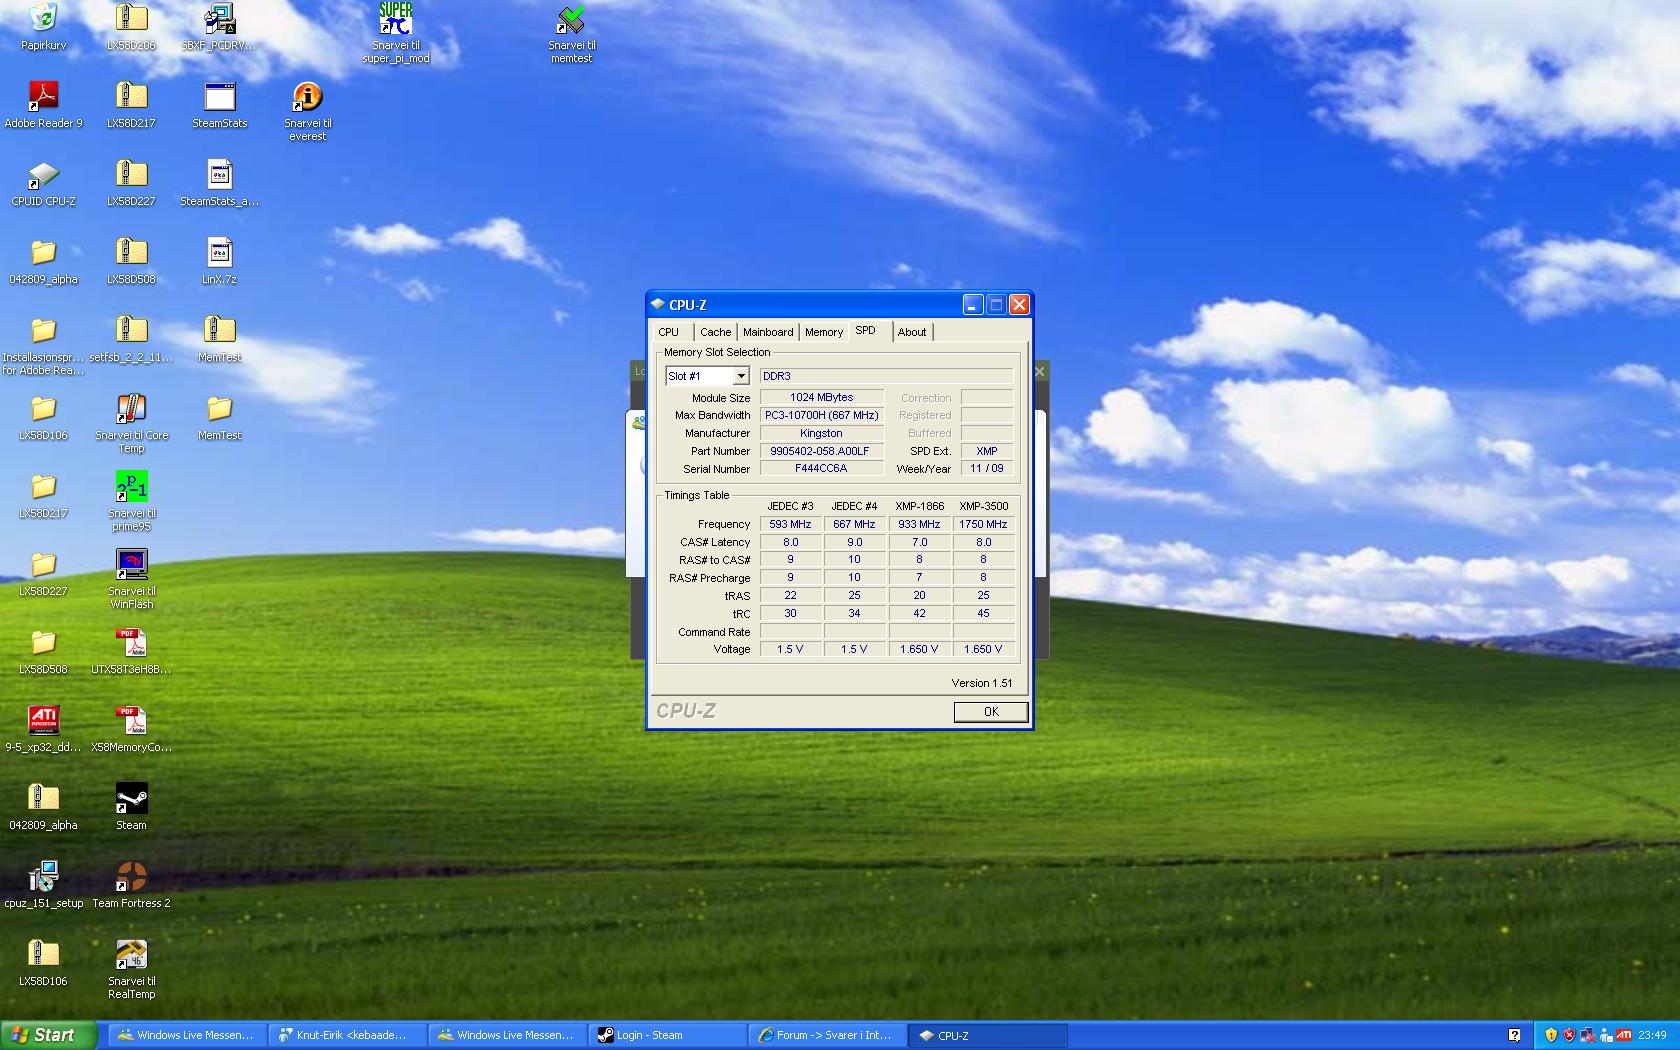The width and height of the screenshot is (1680, 1050).
Task: Launch the Snarvei til Core Temp shortcut
Action: pos(131,423)
